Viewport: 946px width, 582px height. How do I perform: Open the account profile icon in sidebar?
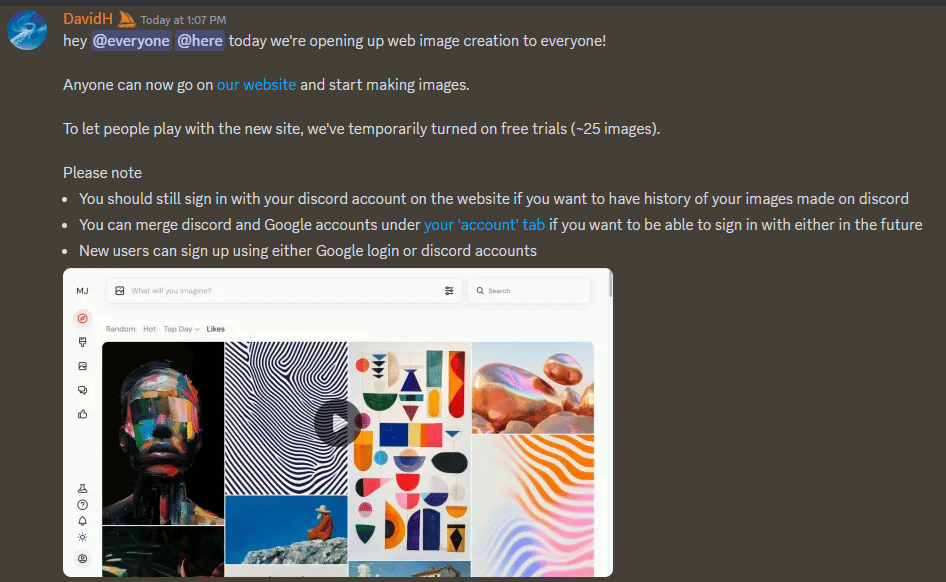83,558
